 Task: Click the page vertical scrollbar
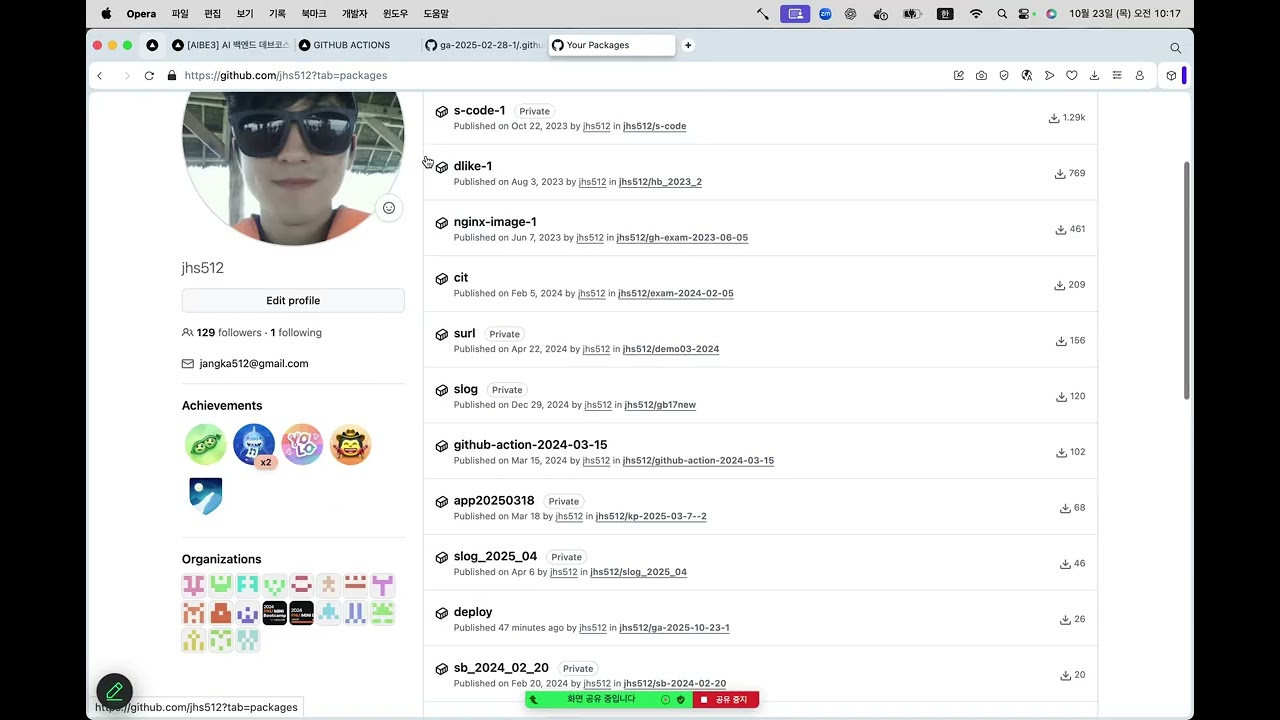pos(1187,280)
